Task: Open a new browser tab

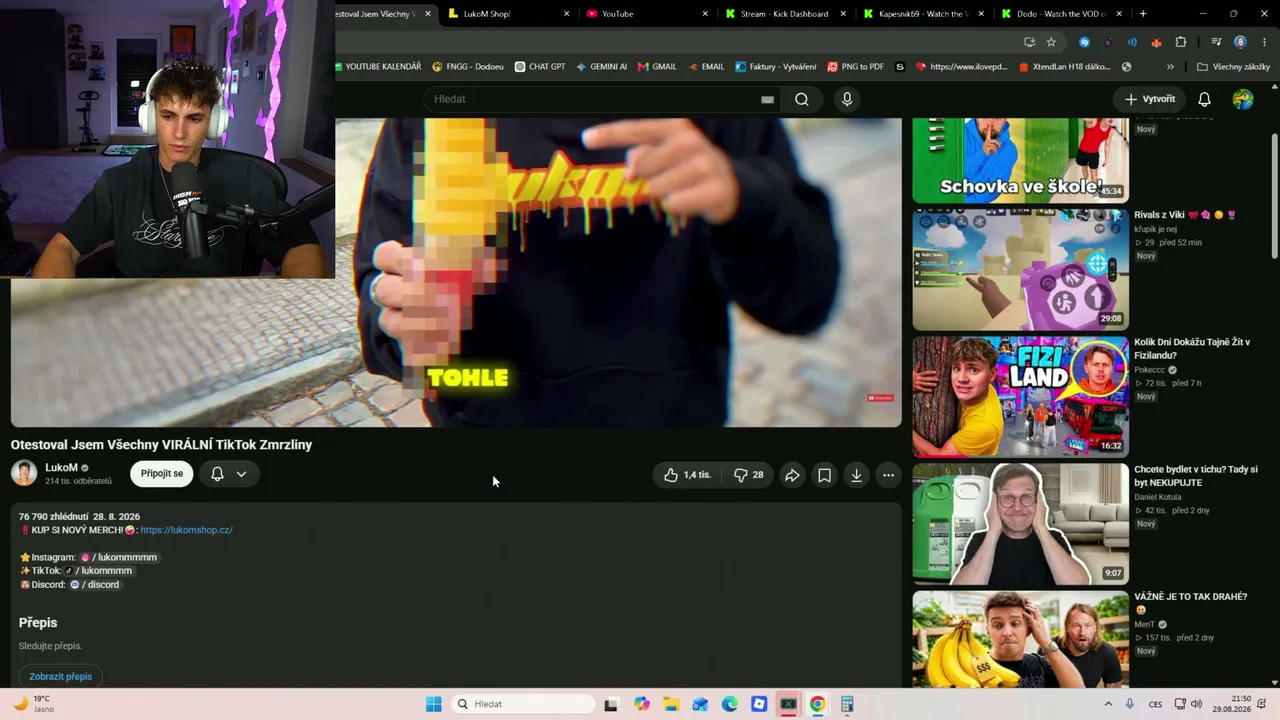Action: [x=1143, y=14]
